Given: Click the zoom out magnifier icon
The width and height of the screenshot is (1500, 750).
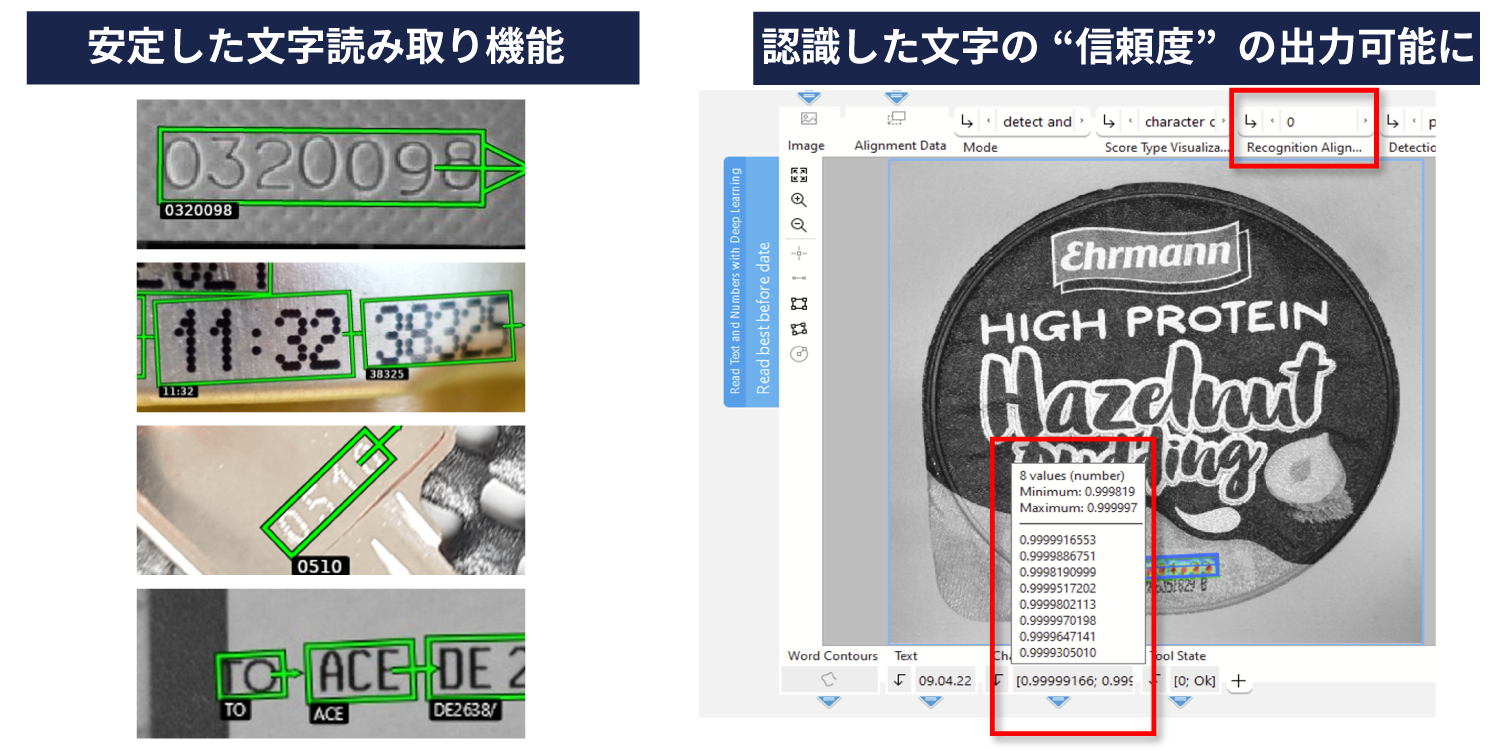Looking at the screenshot, I should (x=798, y=225).
